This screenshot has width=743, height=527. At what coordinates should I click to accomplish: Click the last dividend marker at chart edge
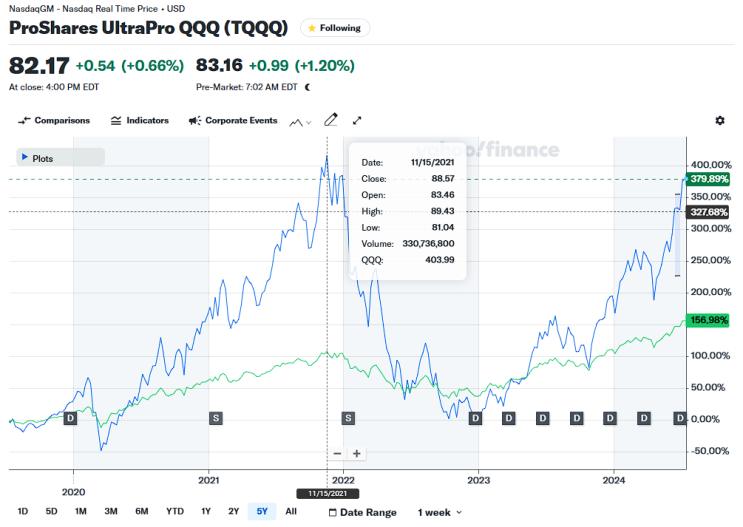(680, 418)
